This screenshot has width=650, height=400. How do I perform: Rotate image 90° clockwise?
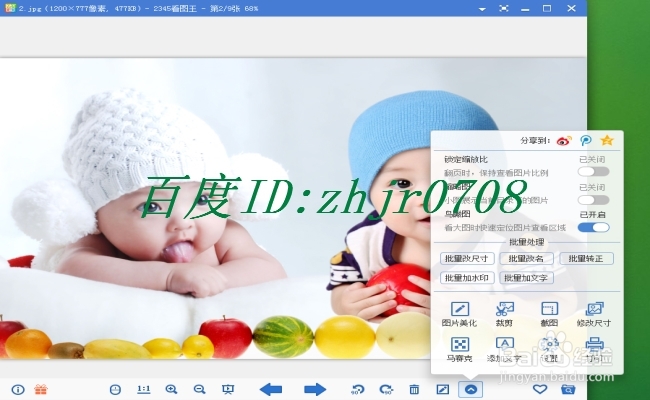(x=386, y=390)
